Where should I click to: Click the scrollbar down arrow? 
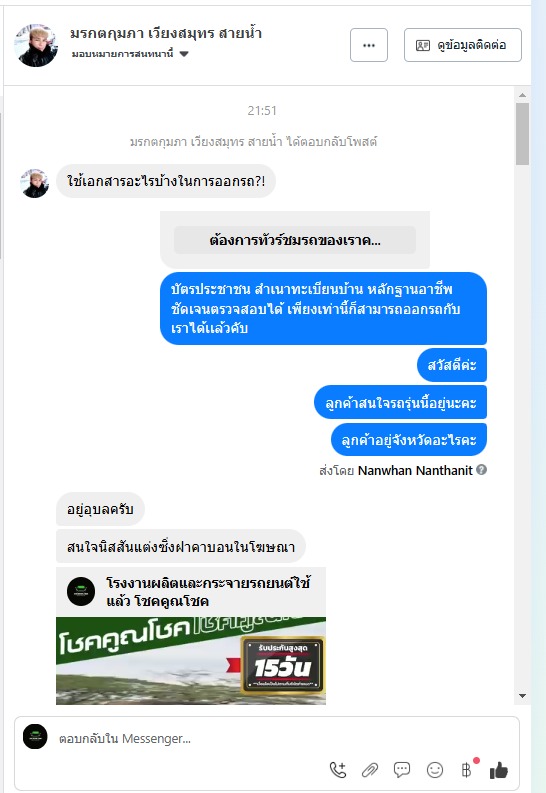522,696
